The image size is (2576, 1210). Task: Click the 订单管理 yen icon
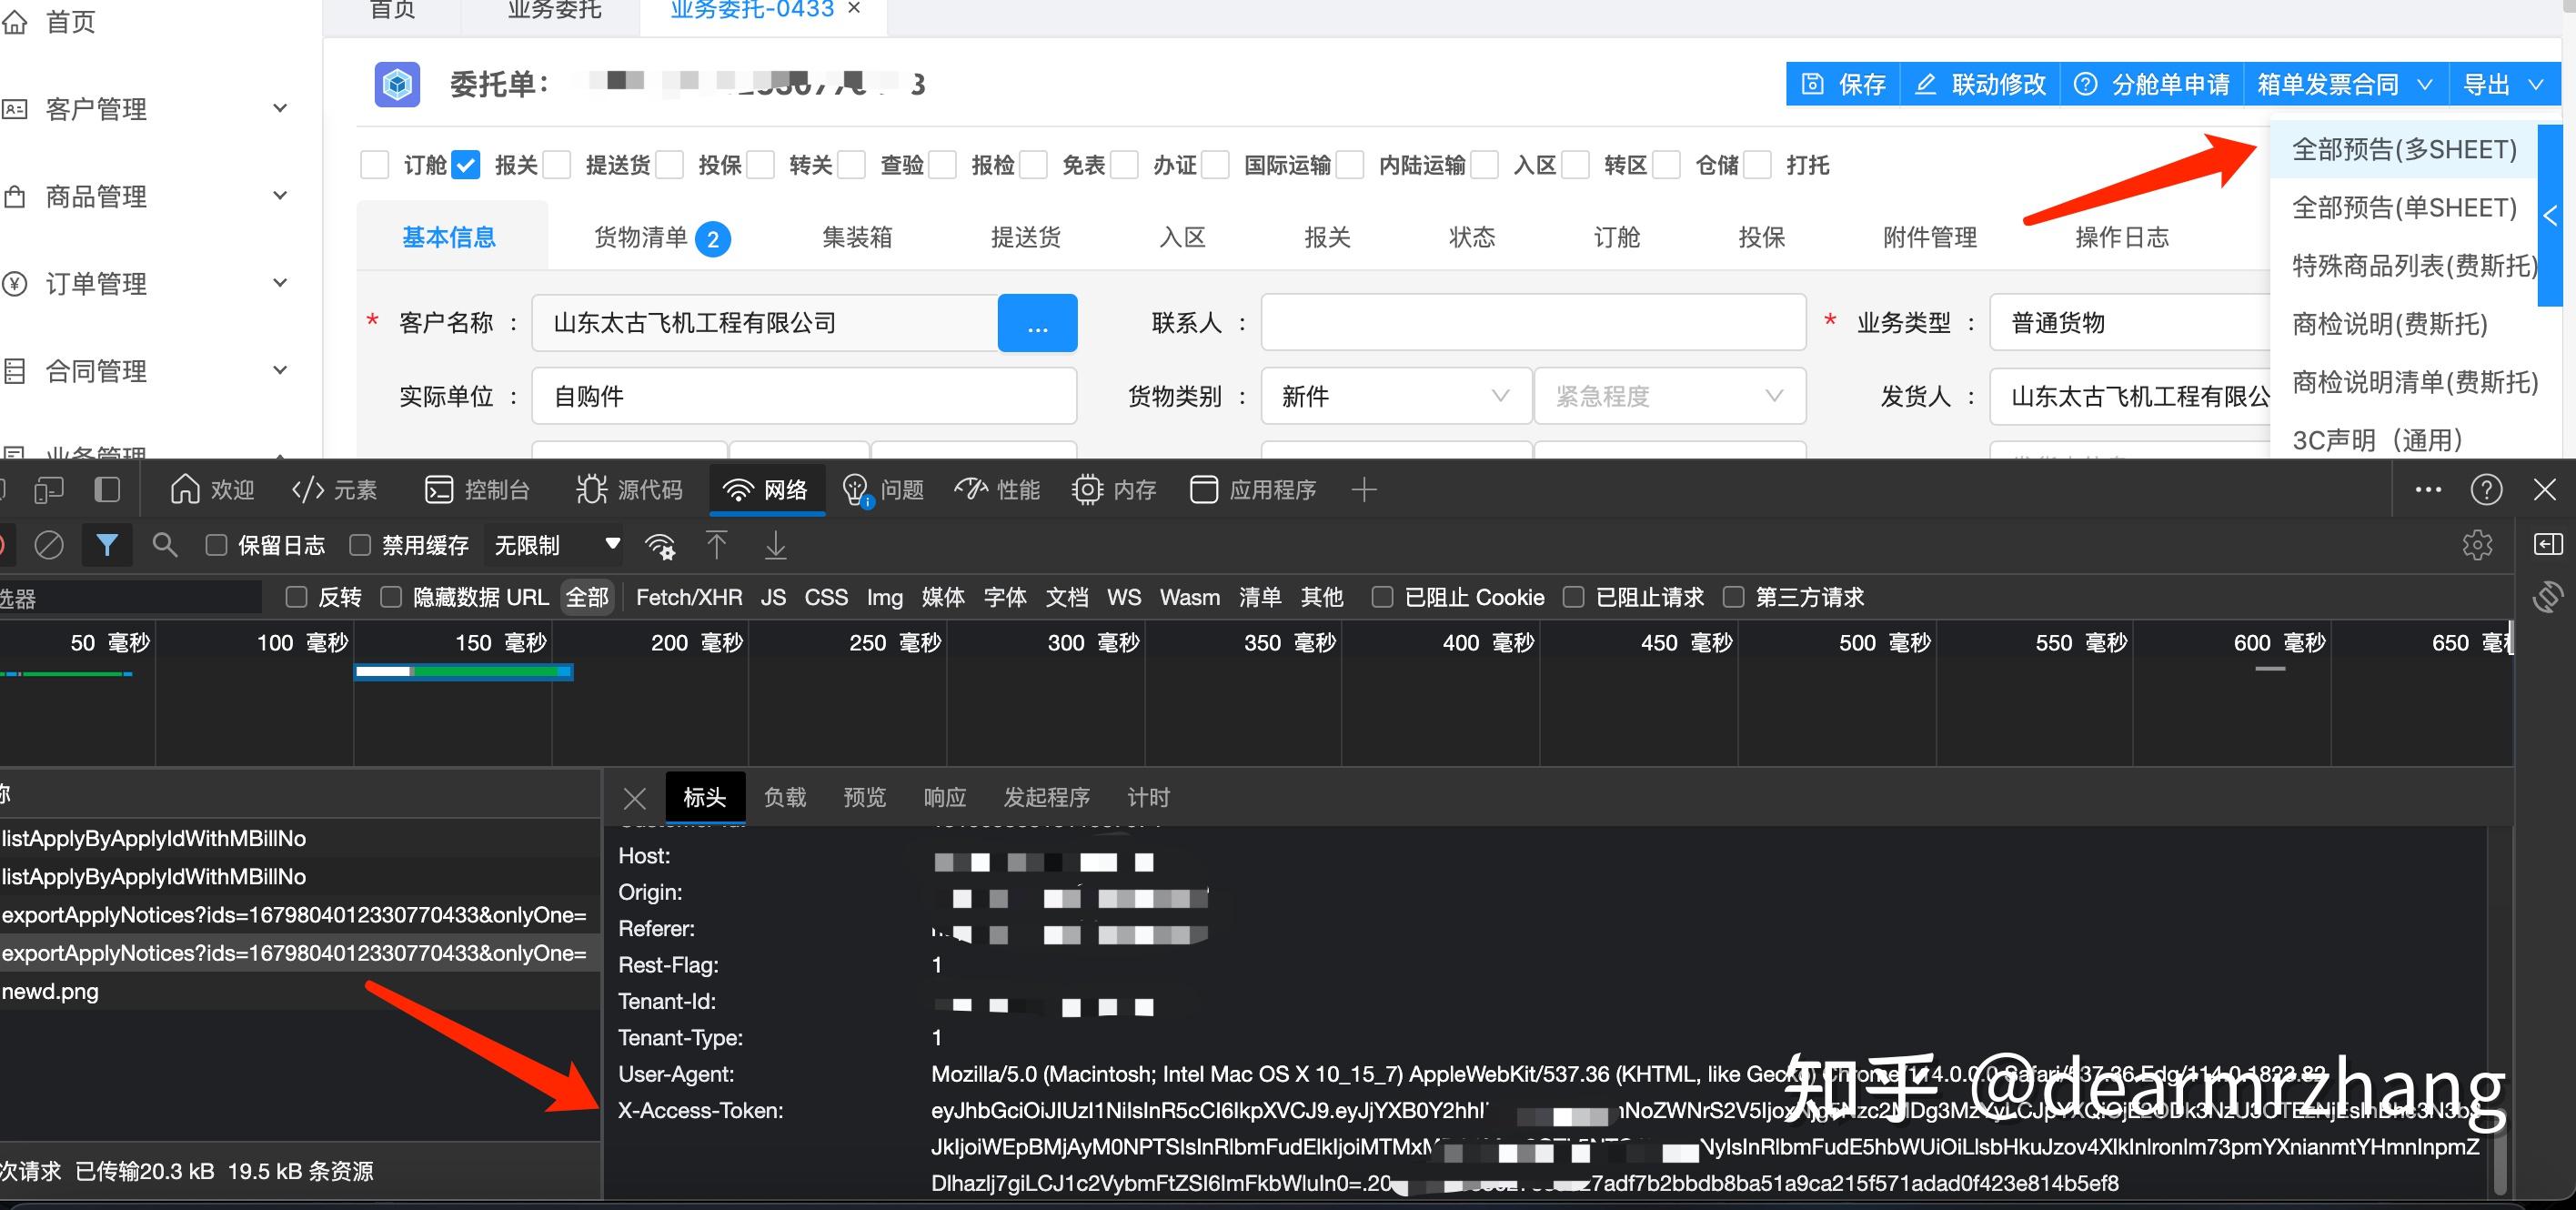pos(14,283)
